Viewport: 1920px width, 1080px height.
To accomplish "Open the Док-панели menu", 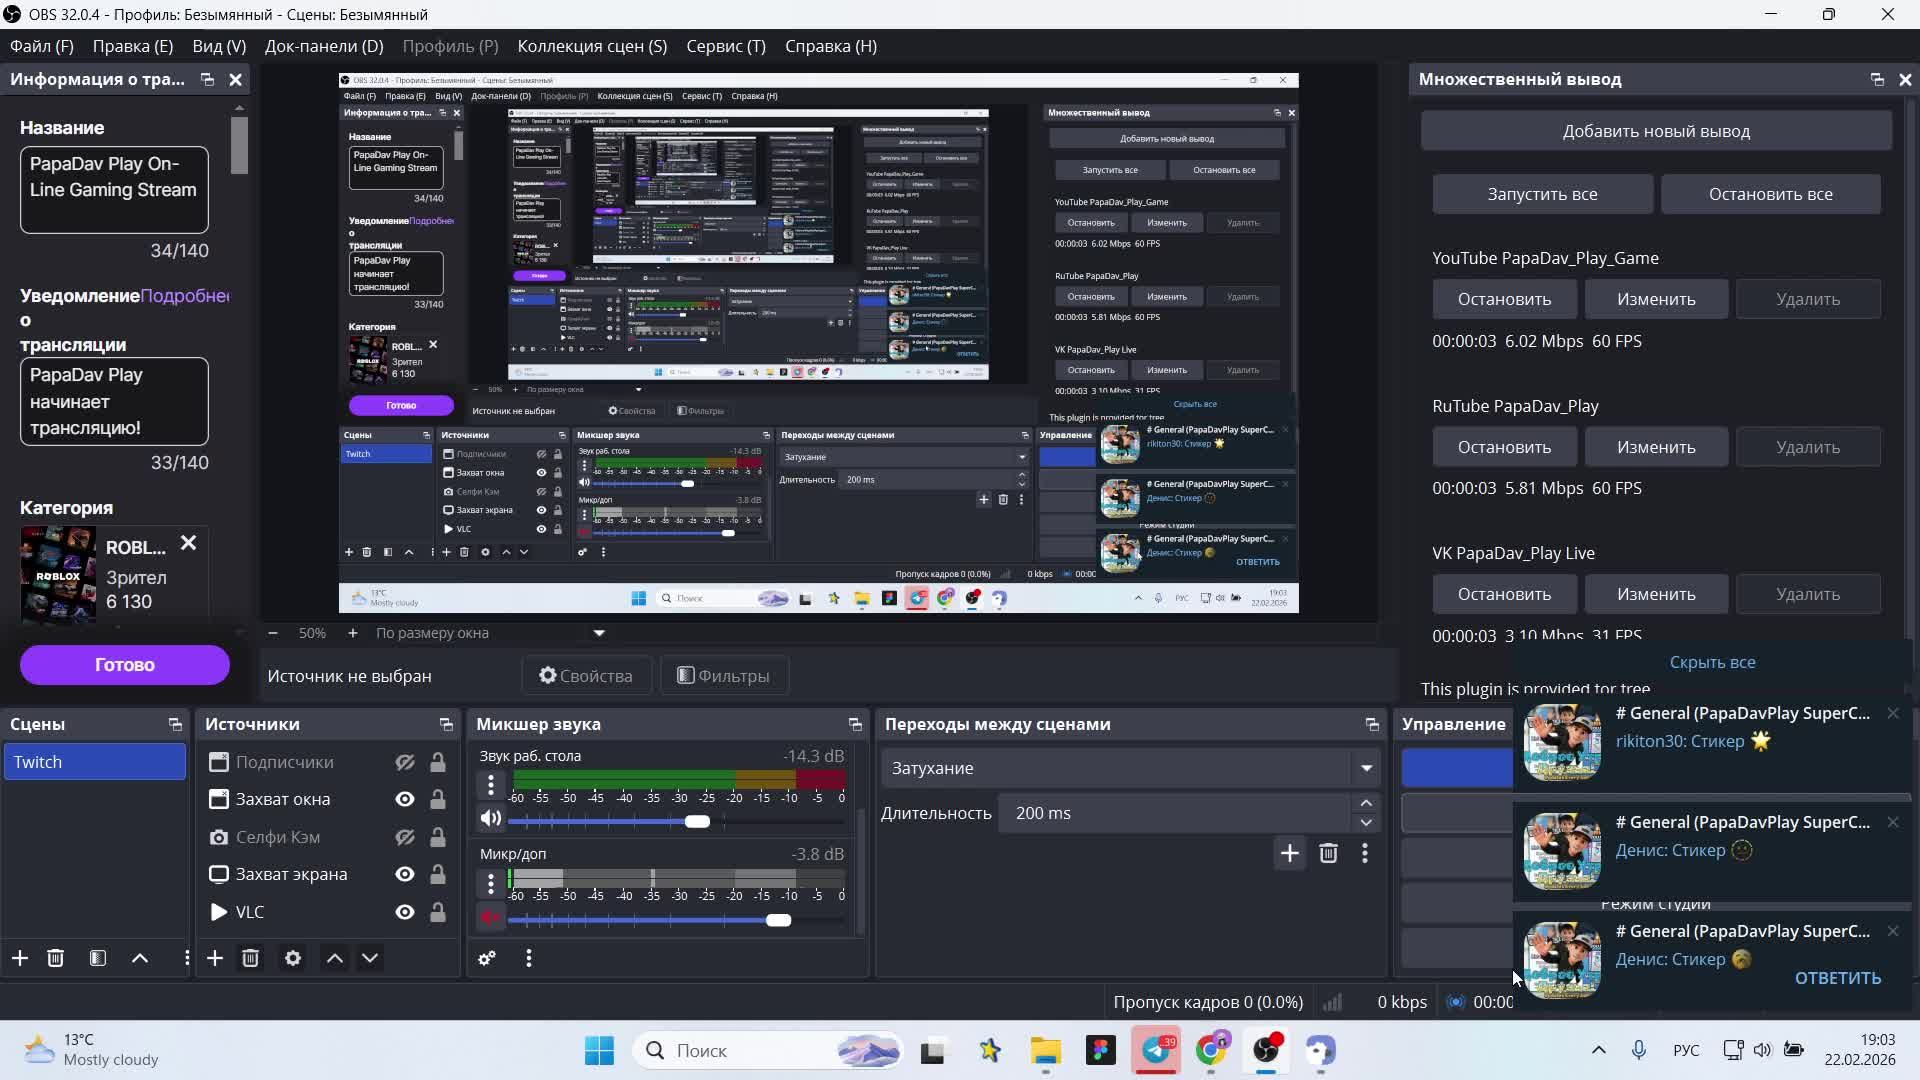I will click(323, 46).
